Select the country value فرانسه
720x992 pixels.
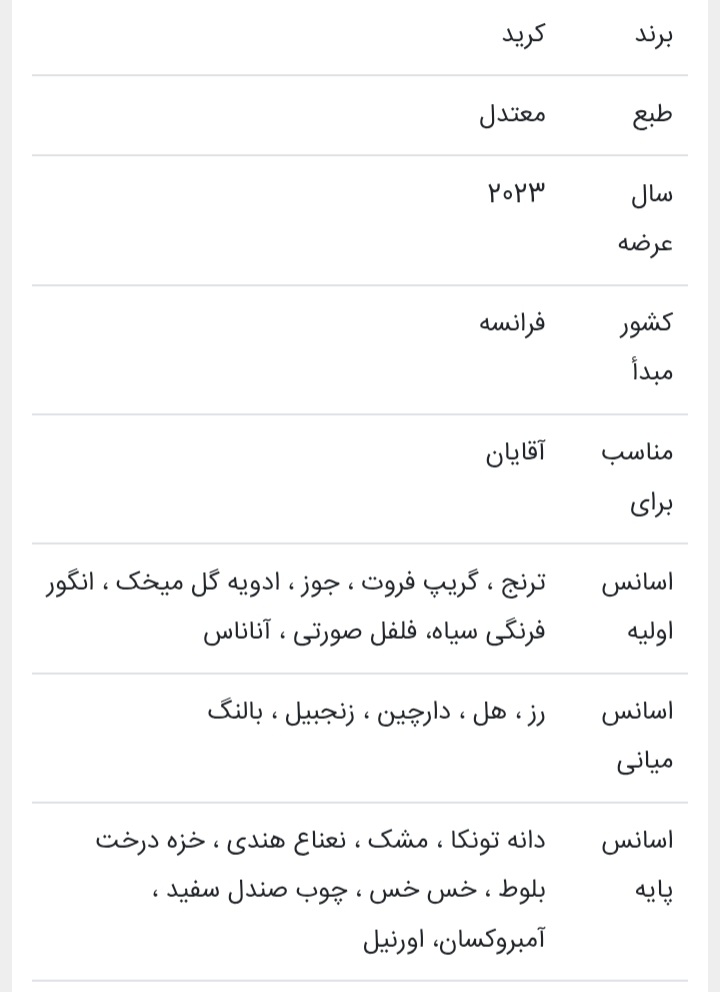(511, 323)
